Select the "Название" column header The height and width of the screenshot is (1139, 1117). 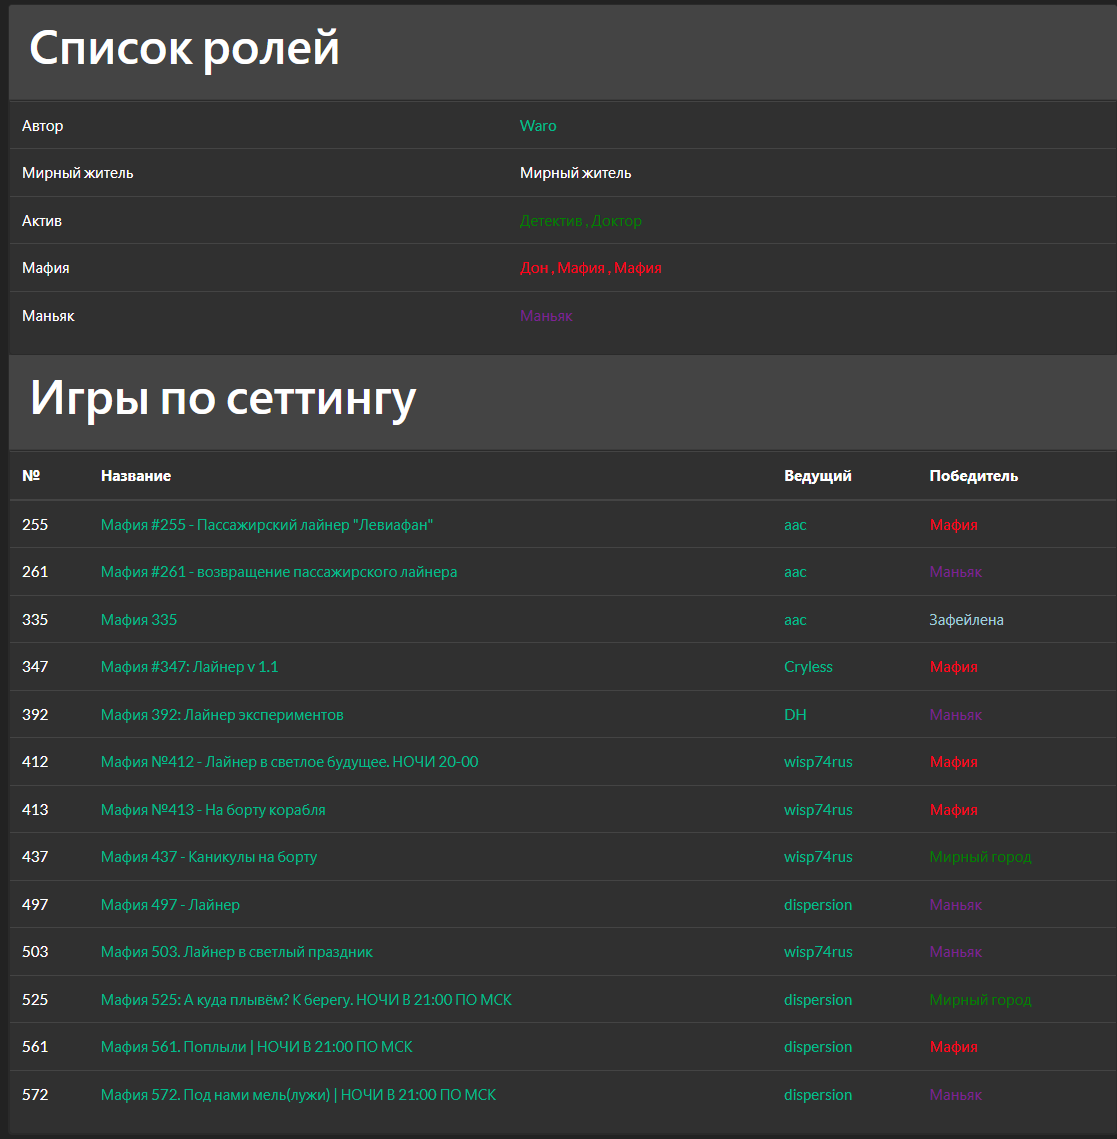click(x=136, y=476)
